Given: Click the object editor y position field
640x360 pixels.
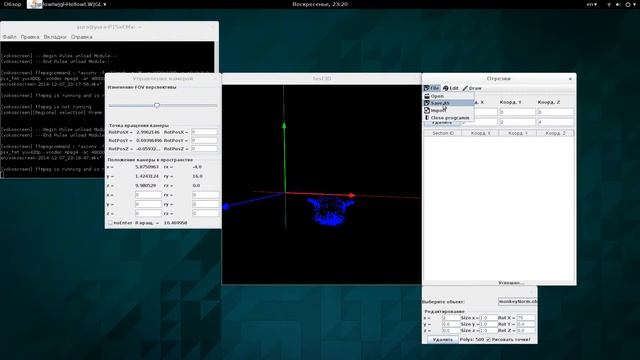Looking at the screenshot, I should pos(451,324).
